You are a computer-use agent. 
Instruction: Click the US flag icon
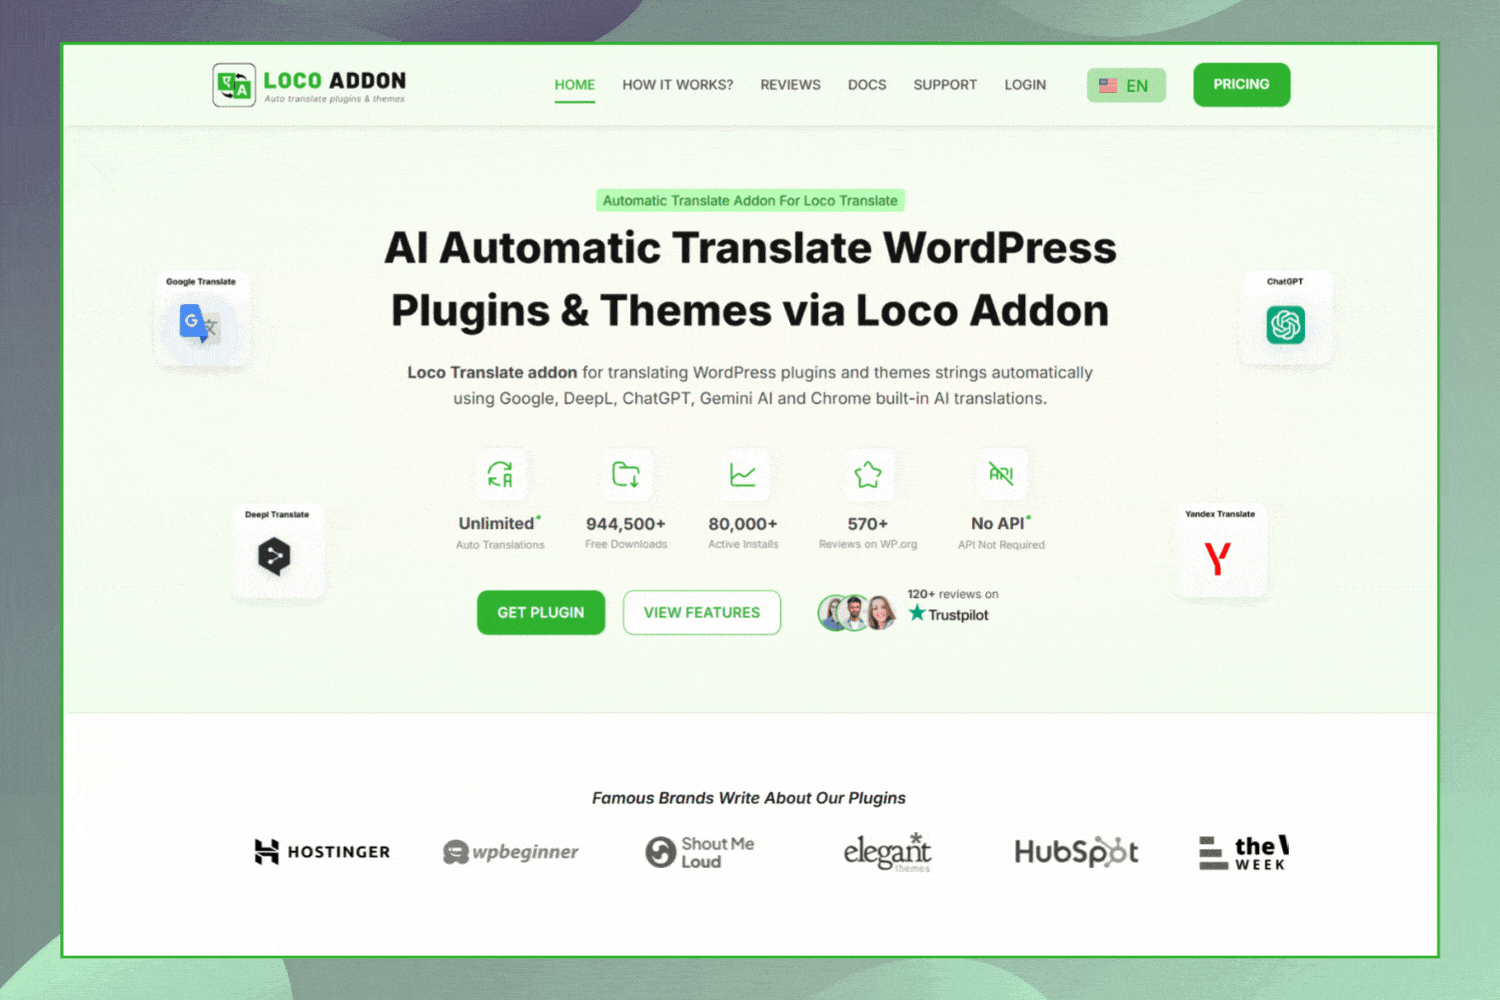pos(1108,85)
